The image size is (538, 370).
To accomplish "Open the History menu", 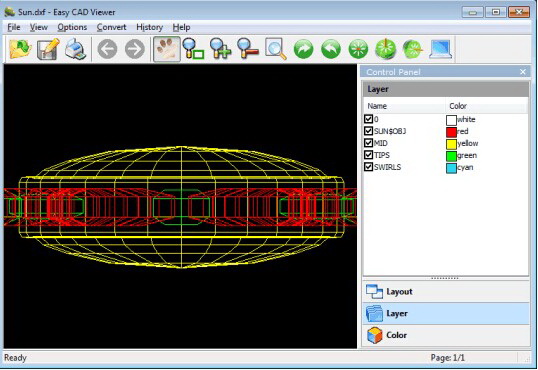I will point(150,27).
